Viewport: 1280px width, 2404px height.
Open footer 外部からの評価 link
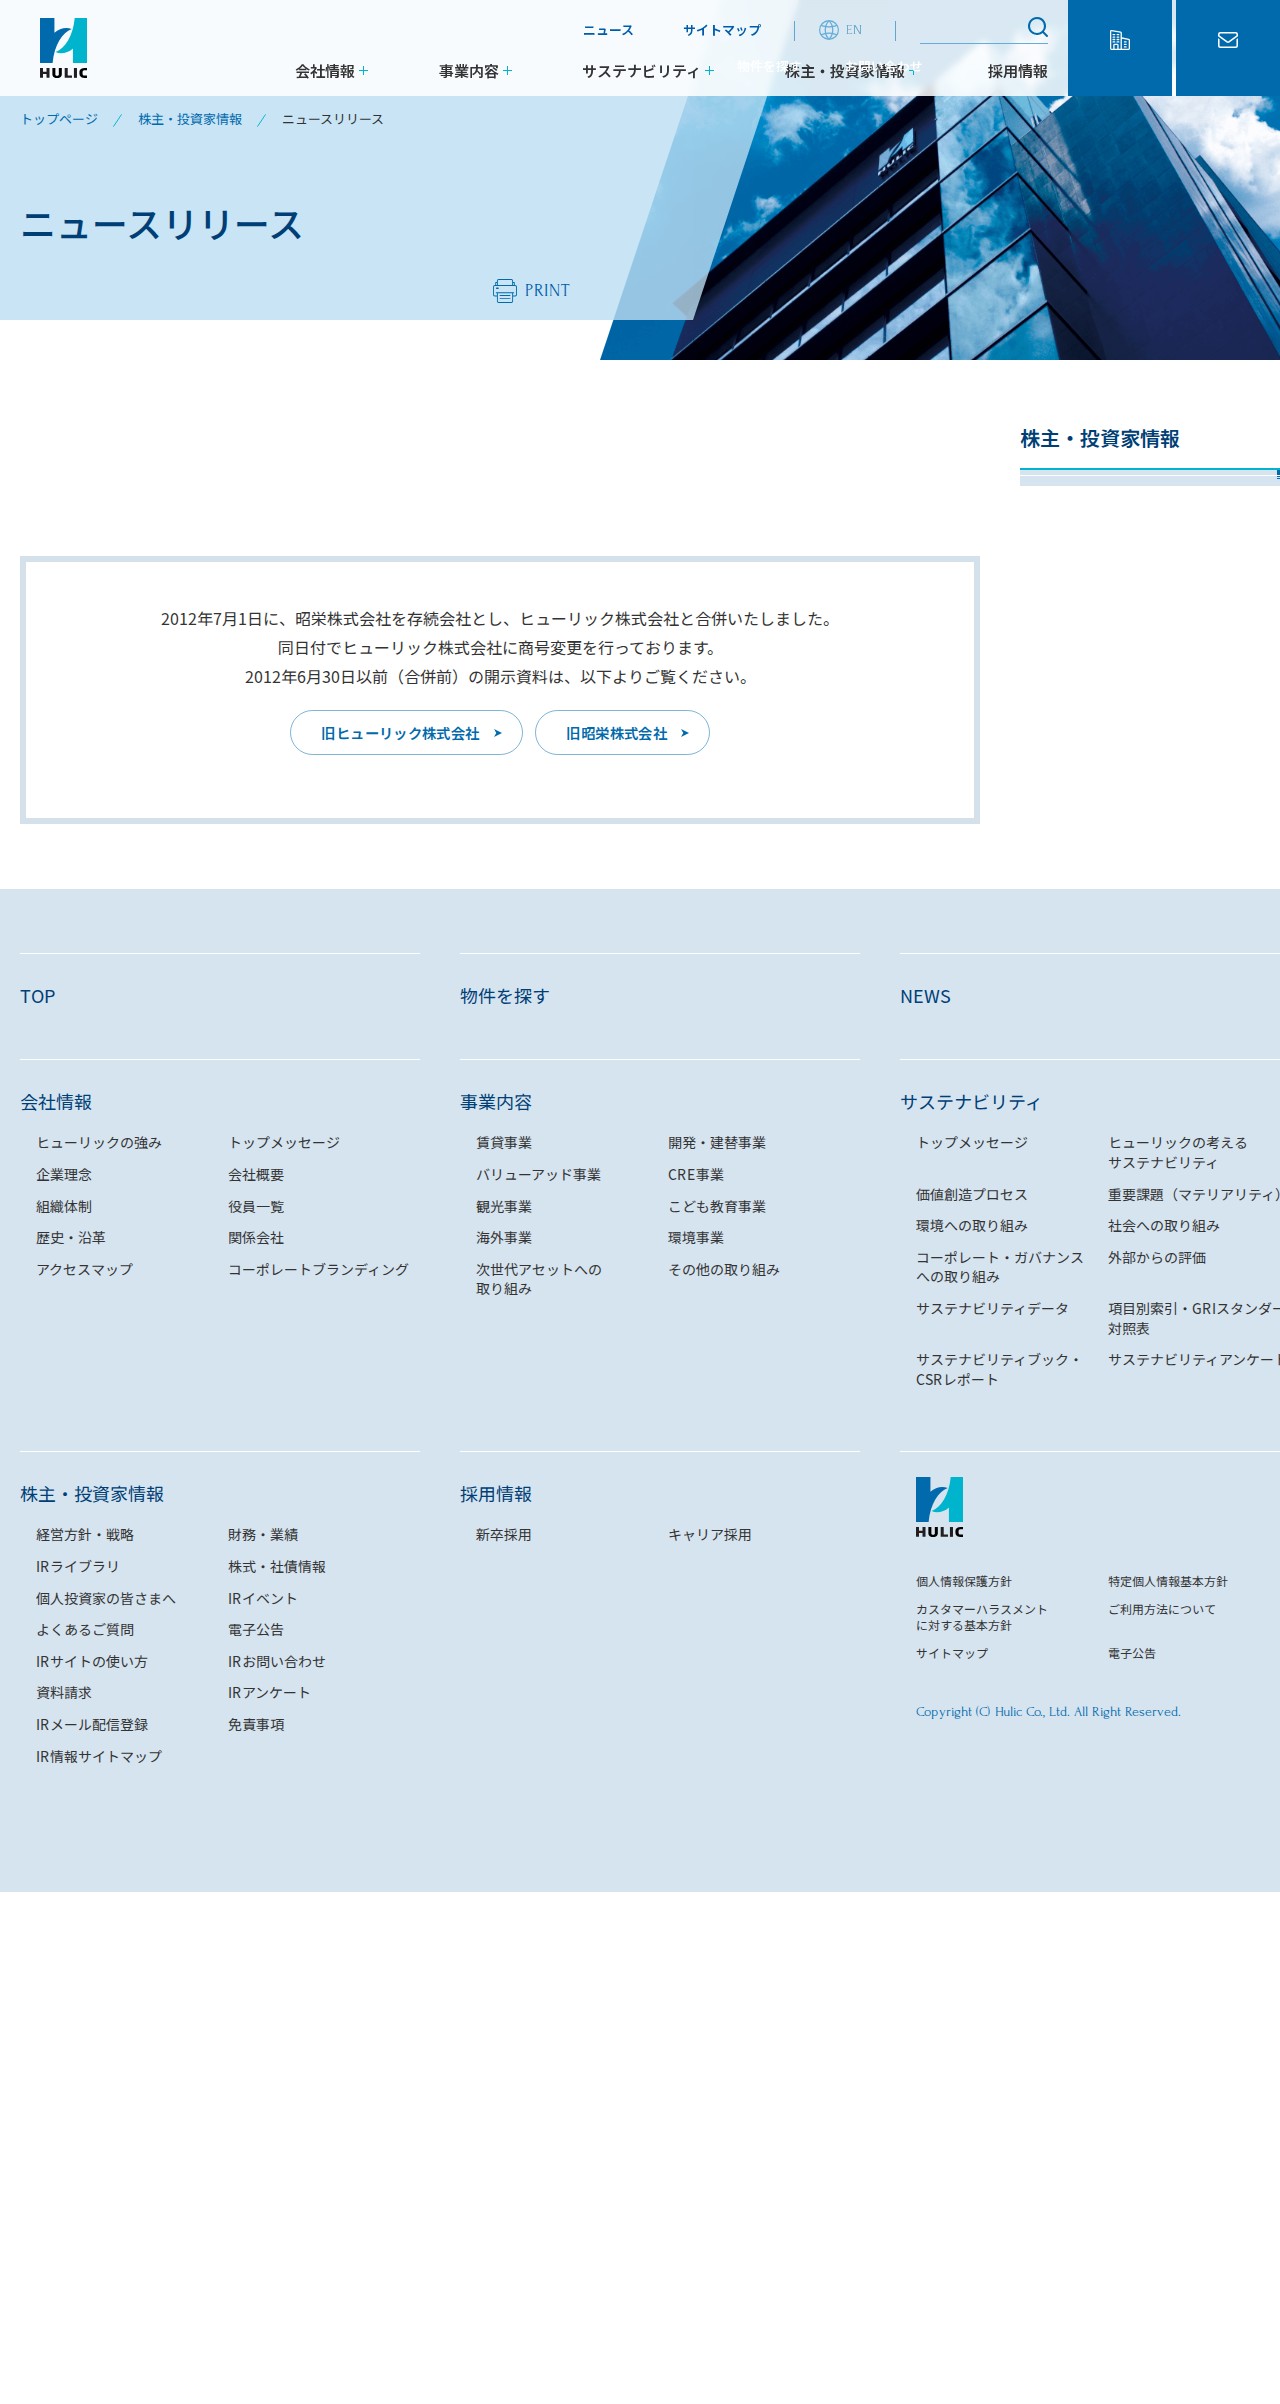[x=1157, y=1258]
